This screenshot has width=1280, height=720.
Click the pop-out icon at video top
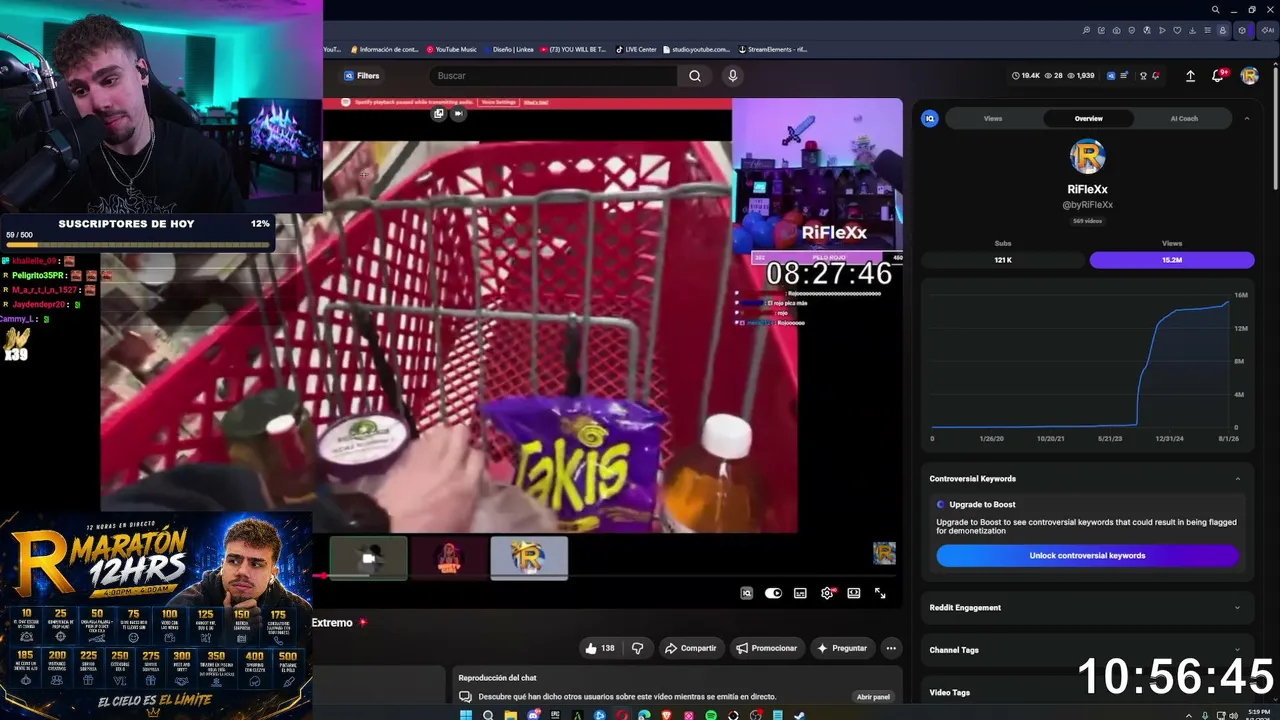[x=439, y=114]
